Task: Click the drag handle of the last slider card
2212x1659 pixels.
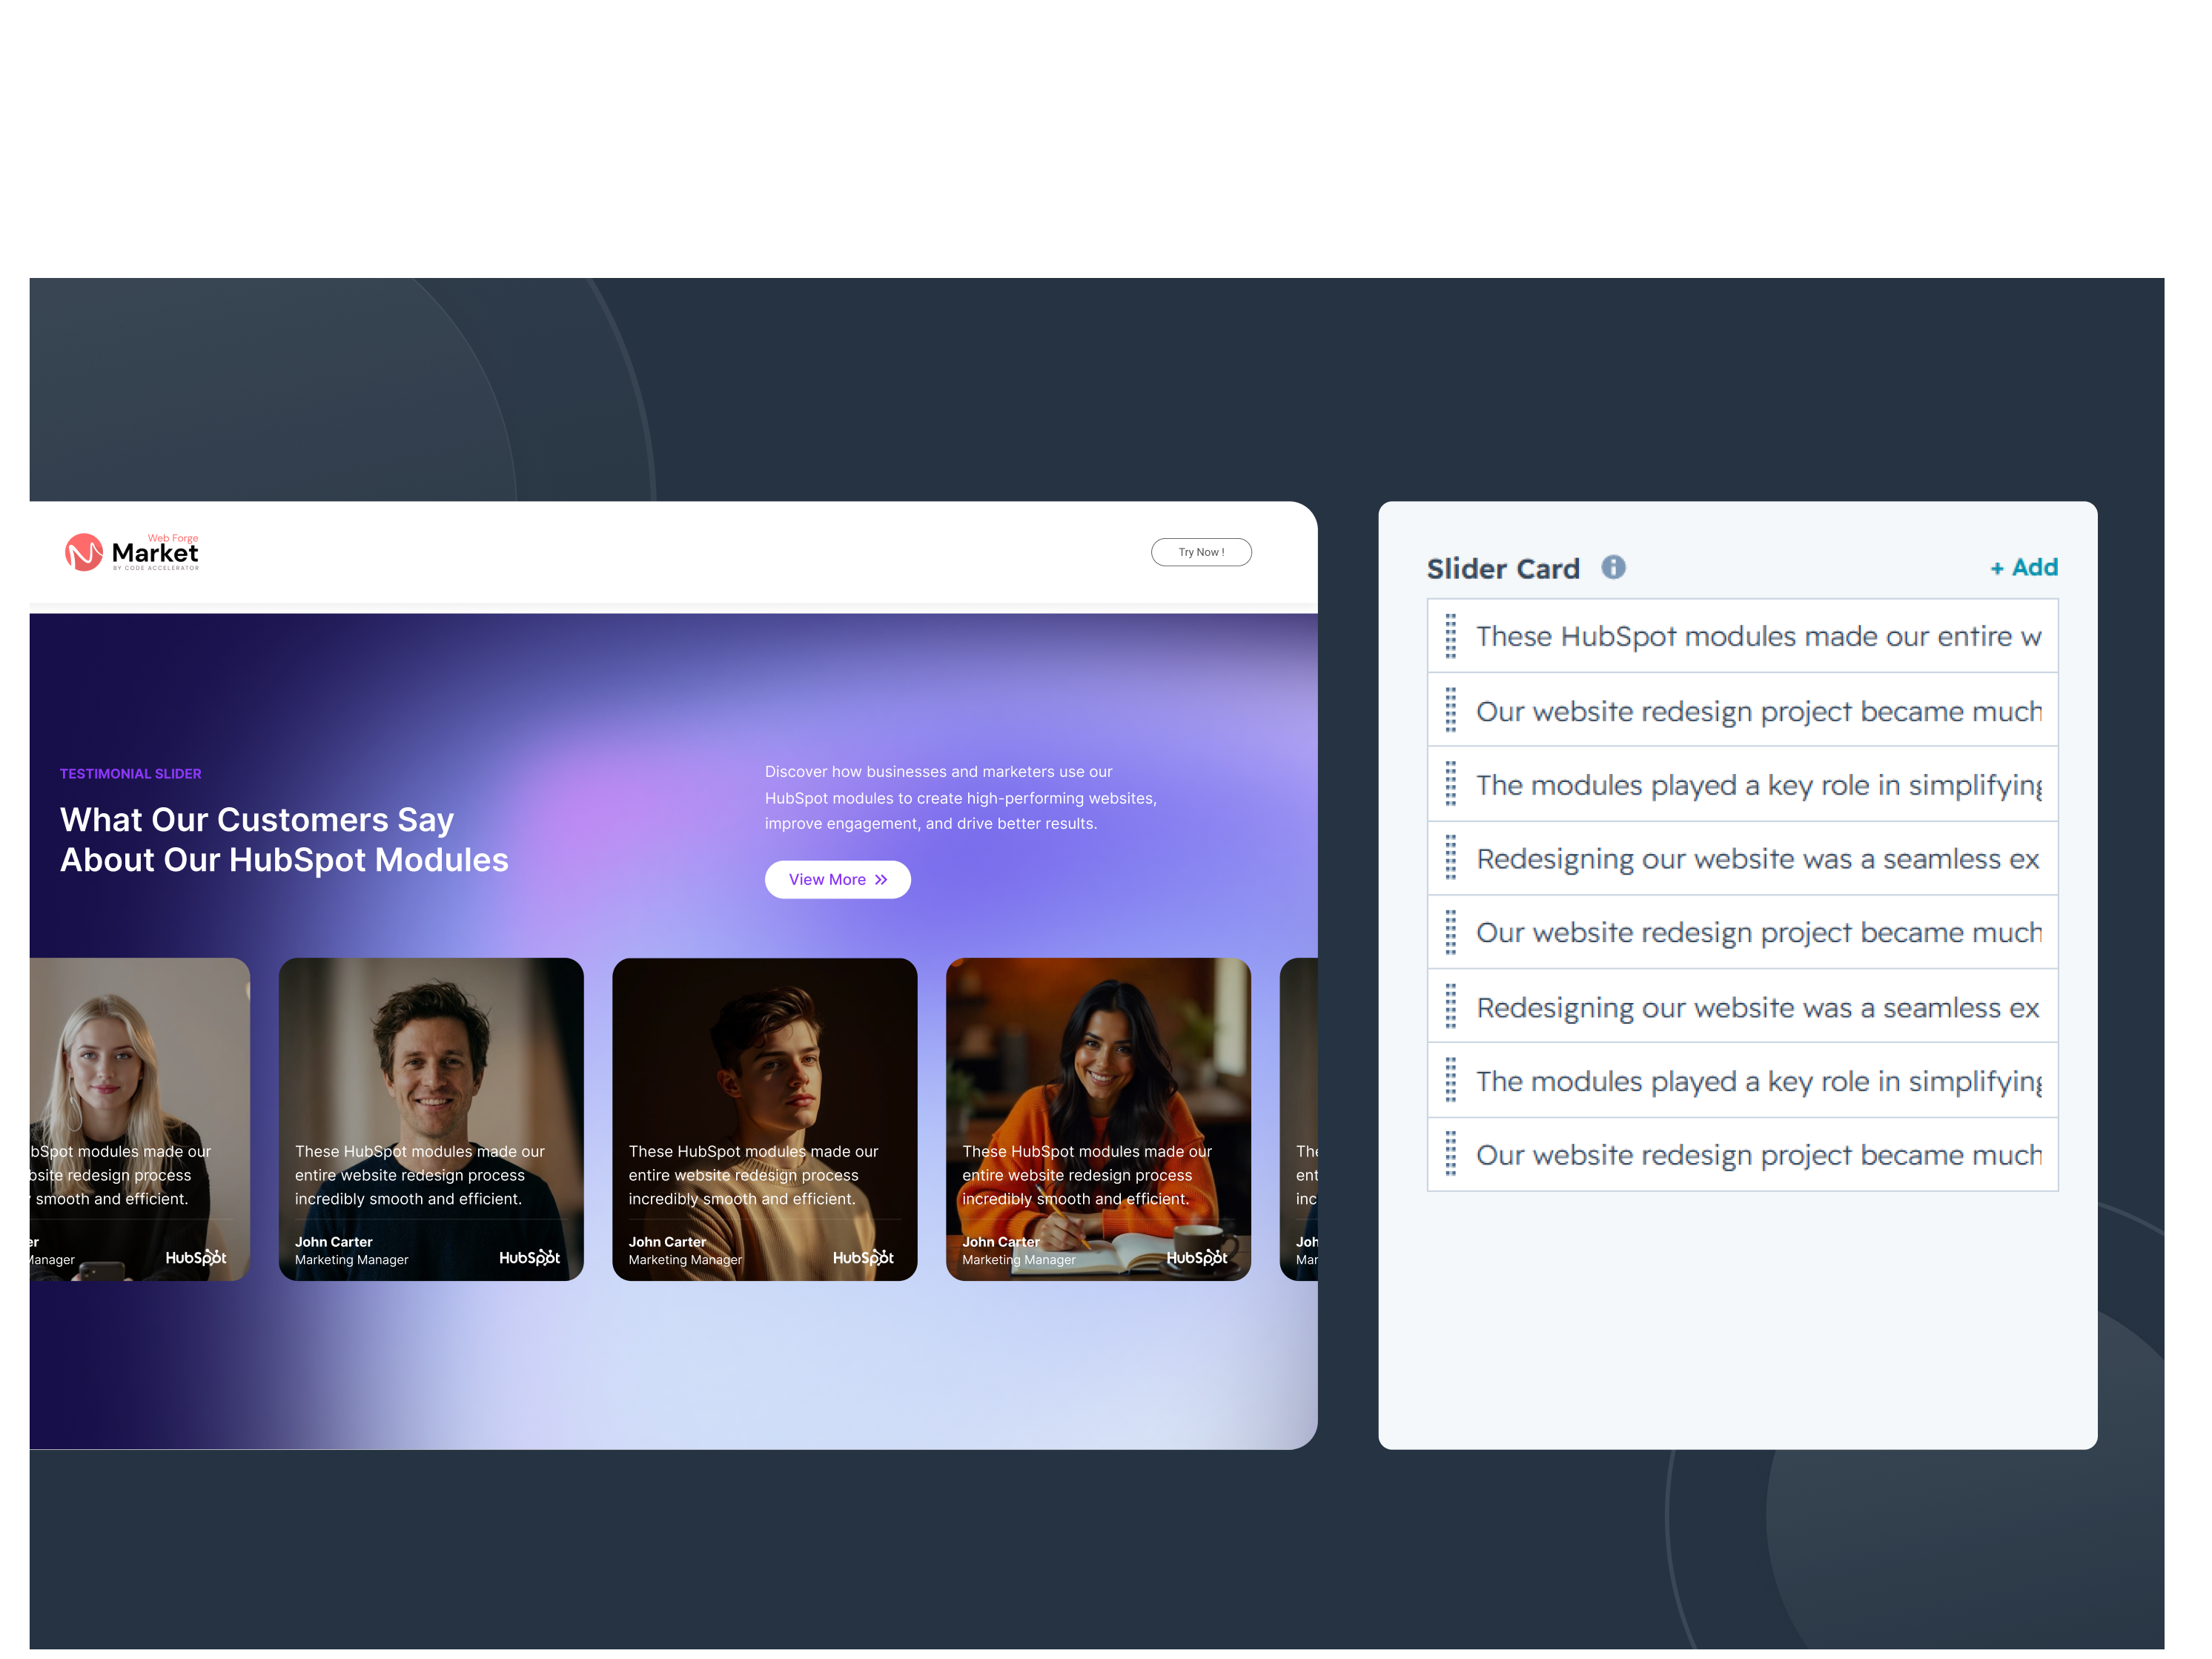Action: (1451, 1154)
